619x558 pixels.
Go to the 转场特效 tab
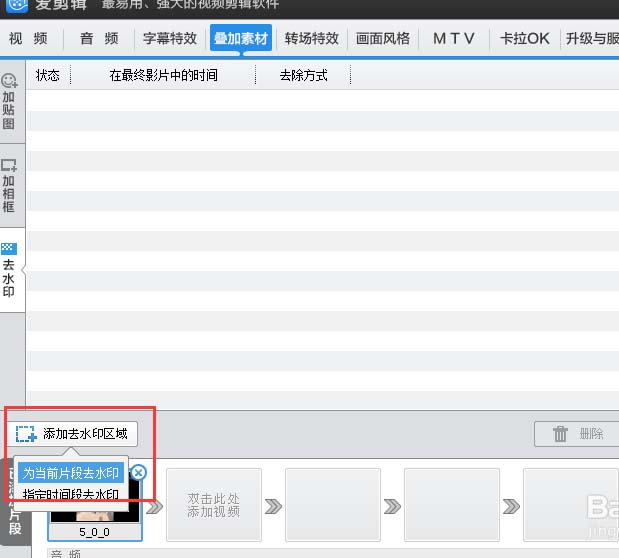click(x=312, y=39)
